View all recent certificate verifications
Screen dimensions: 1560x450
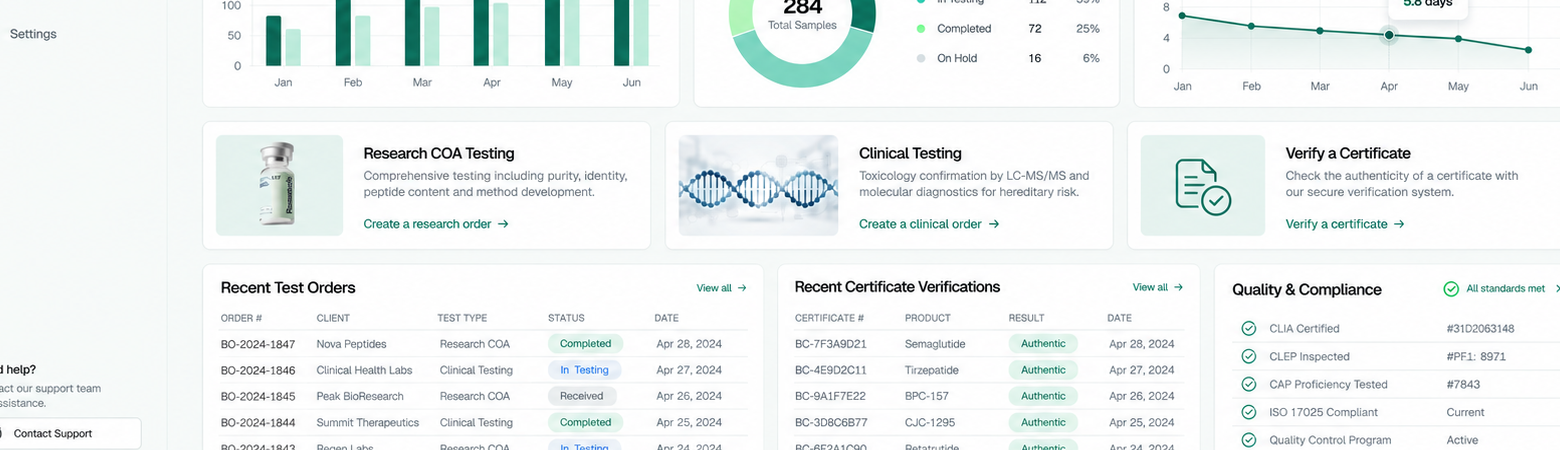coord(1157,287)
